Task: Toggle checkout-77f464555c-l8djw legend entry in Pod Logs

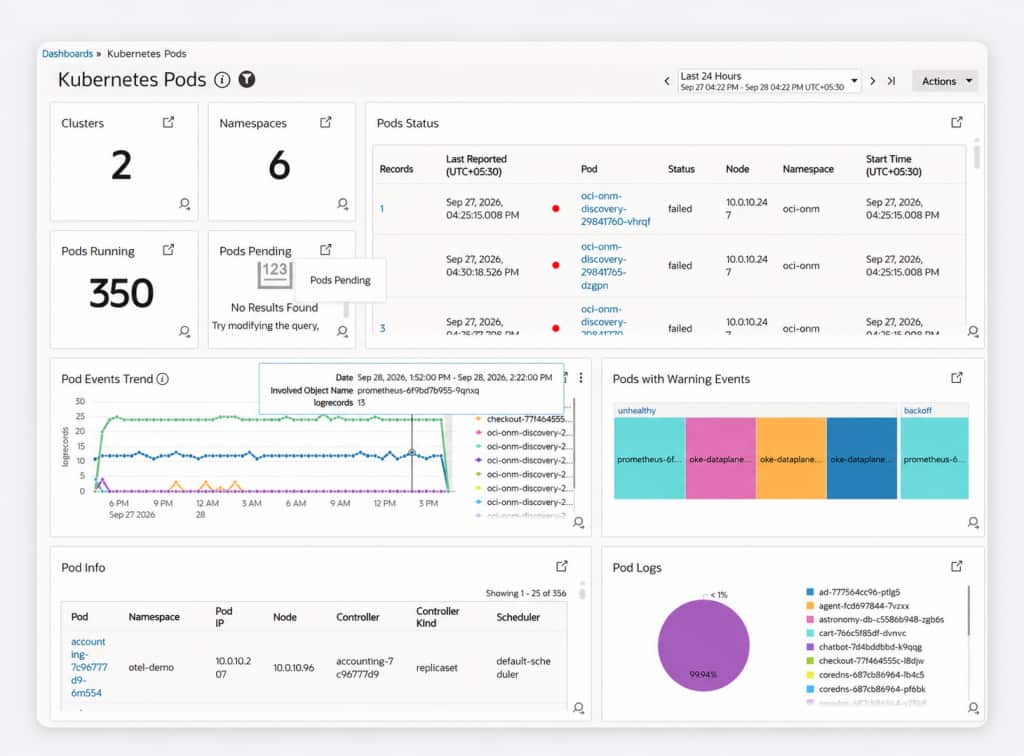Action: (865, 661)
